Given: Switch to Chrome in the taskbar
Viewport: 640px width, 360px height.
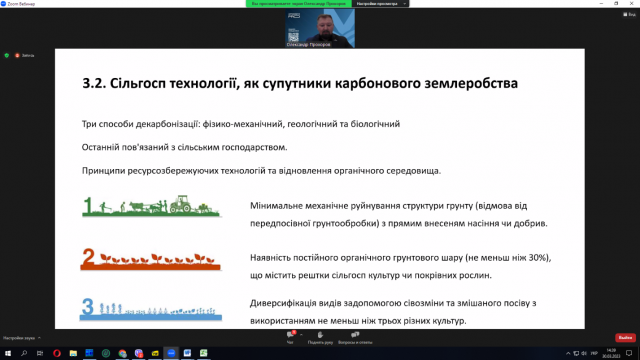Looking at the screenshot, I should (x=122, y=353).
